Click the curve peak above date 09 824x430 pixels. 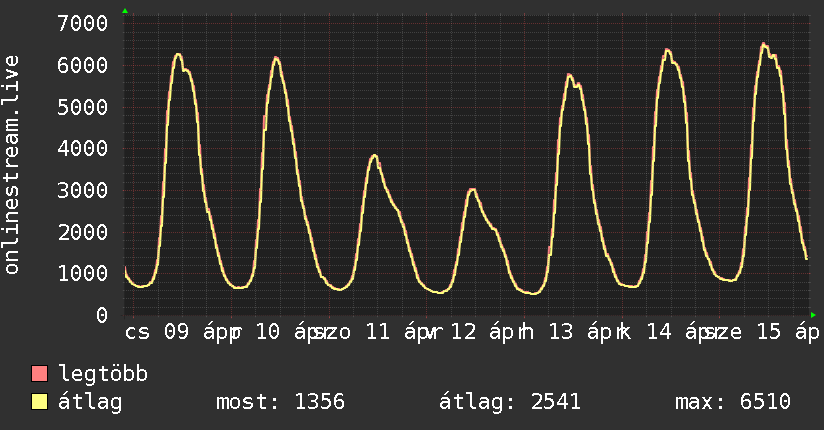click(x=178, y=54)
